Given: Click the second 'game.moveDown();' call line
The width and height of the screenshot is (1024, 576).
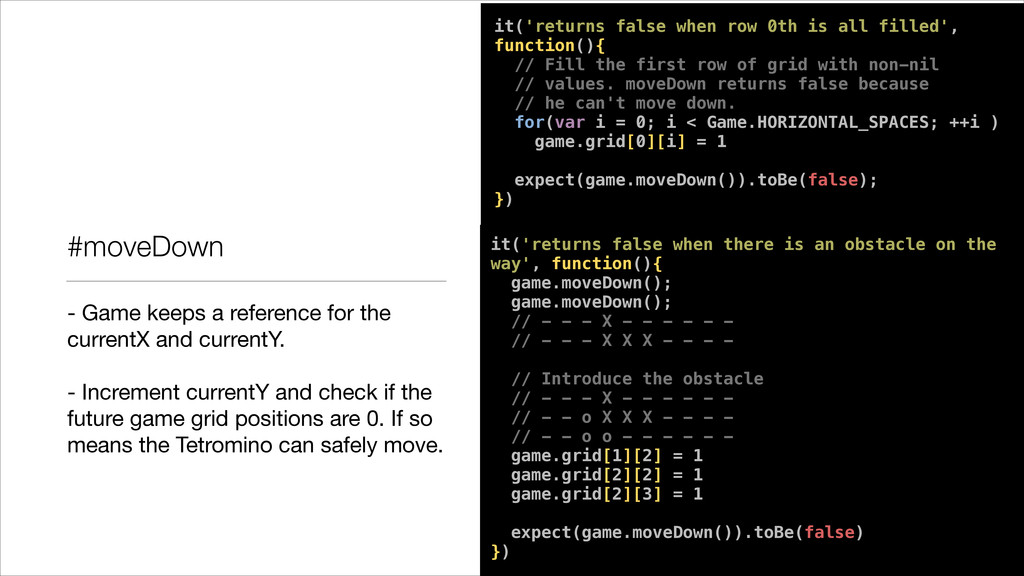Looking at the screenshot, I should coord(591,302).
